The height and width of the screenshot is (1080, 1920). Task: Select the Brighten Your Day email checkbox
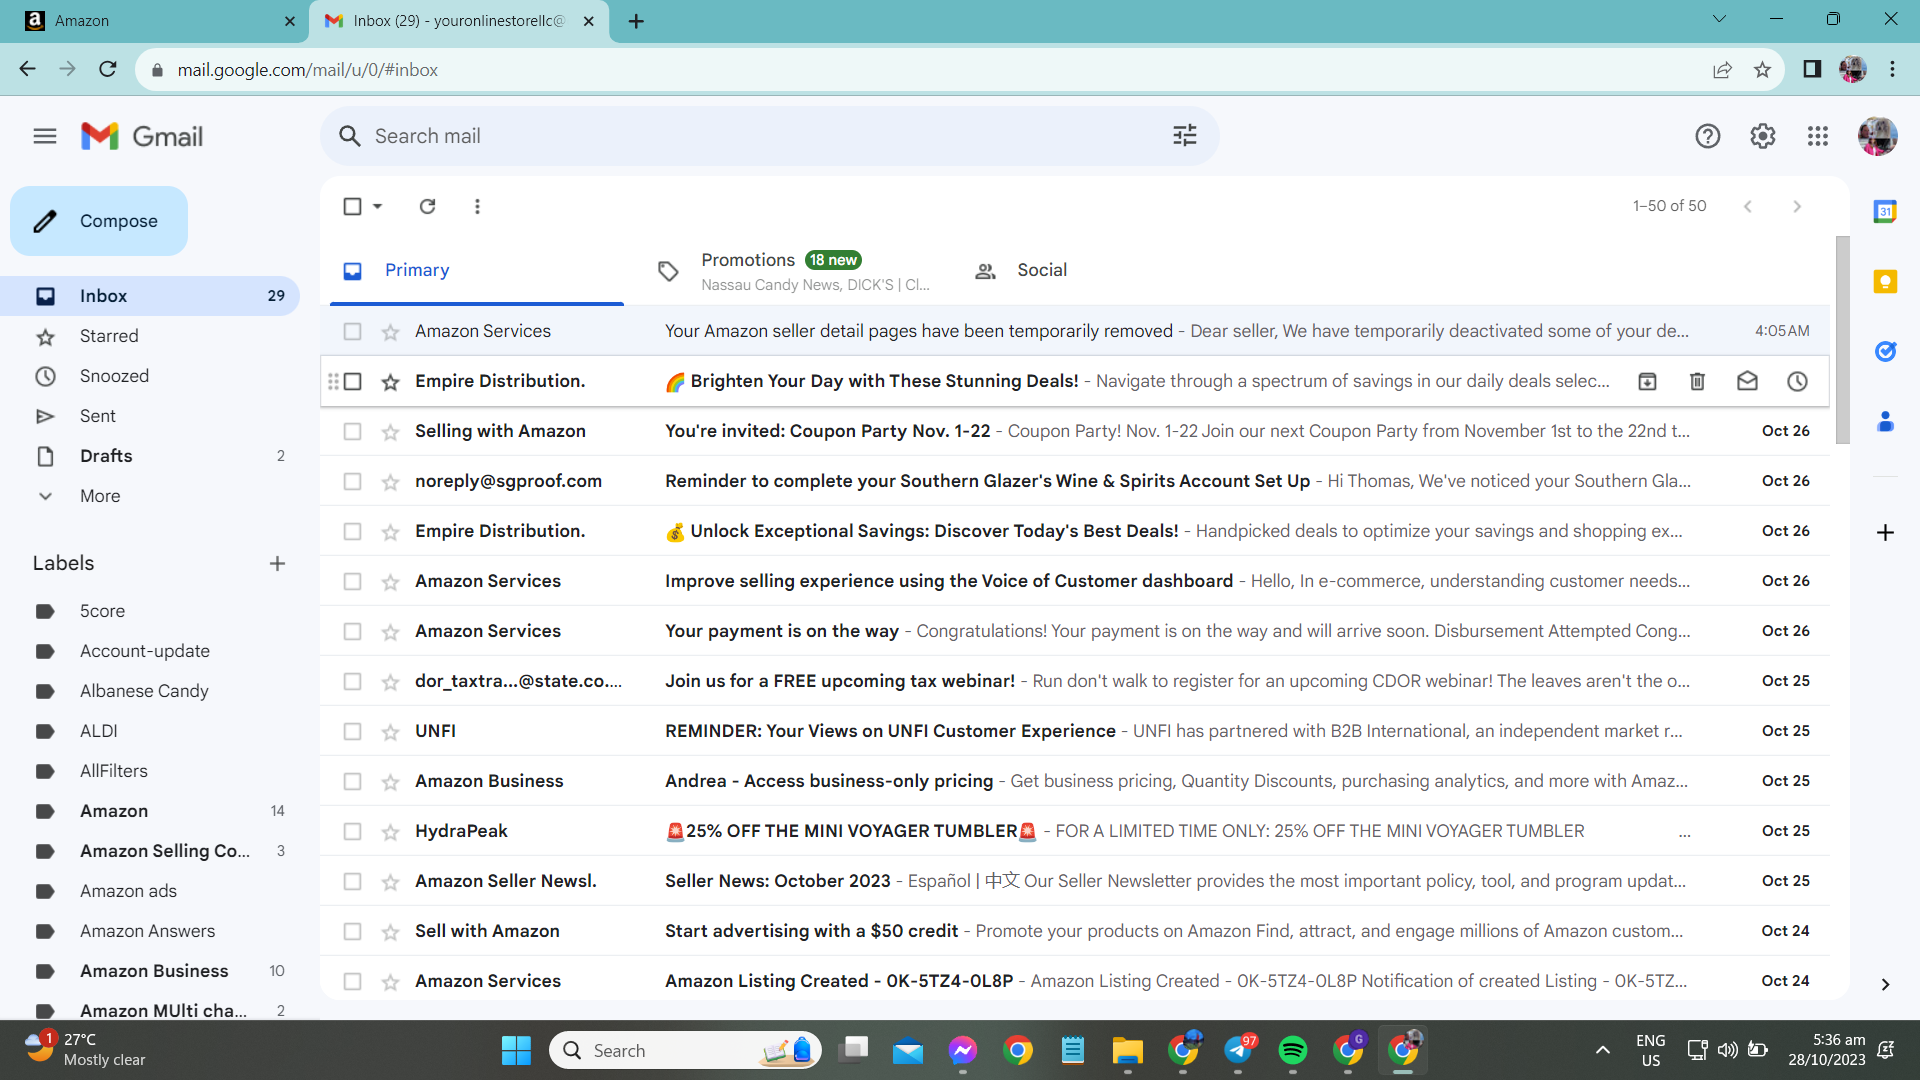[x=352, y=381]
